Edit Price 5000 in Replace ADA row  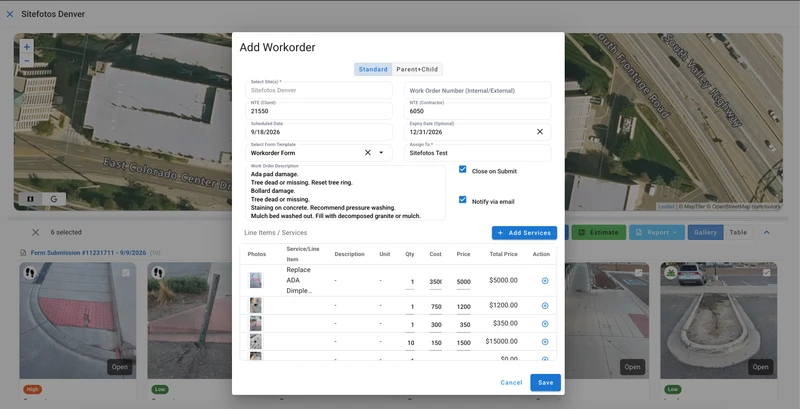[x=463, y=282]
